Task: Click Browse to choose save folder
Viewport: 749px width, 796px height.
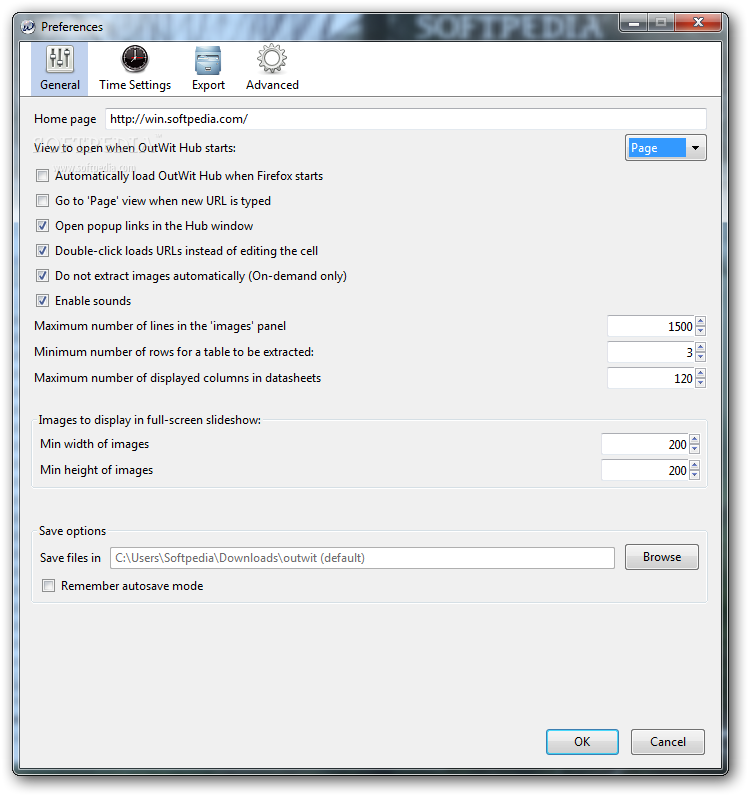Action: tap(662, 557)
